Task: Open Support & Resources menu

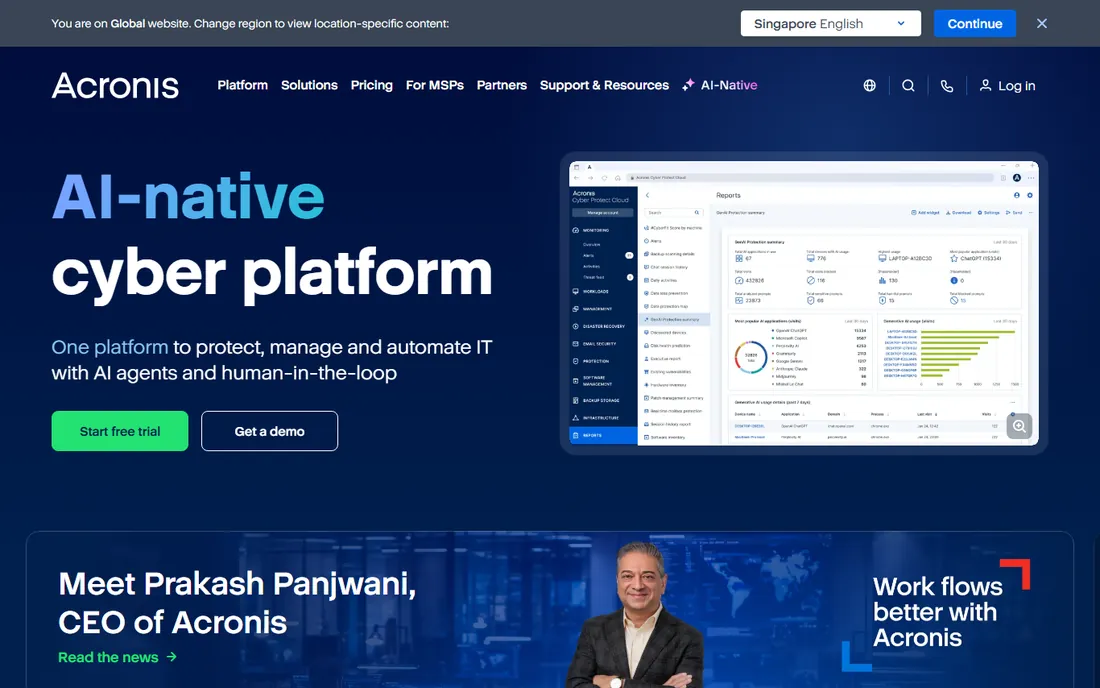Action: click(x=604, y=85)
